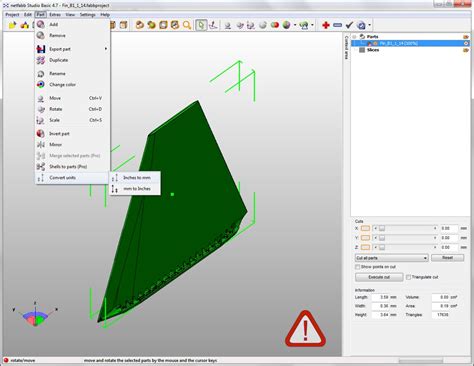Enable Show points on cut checkbox
The width and height of the screenshot is (474, 366).
(x=357, y=267)
